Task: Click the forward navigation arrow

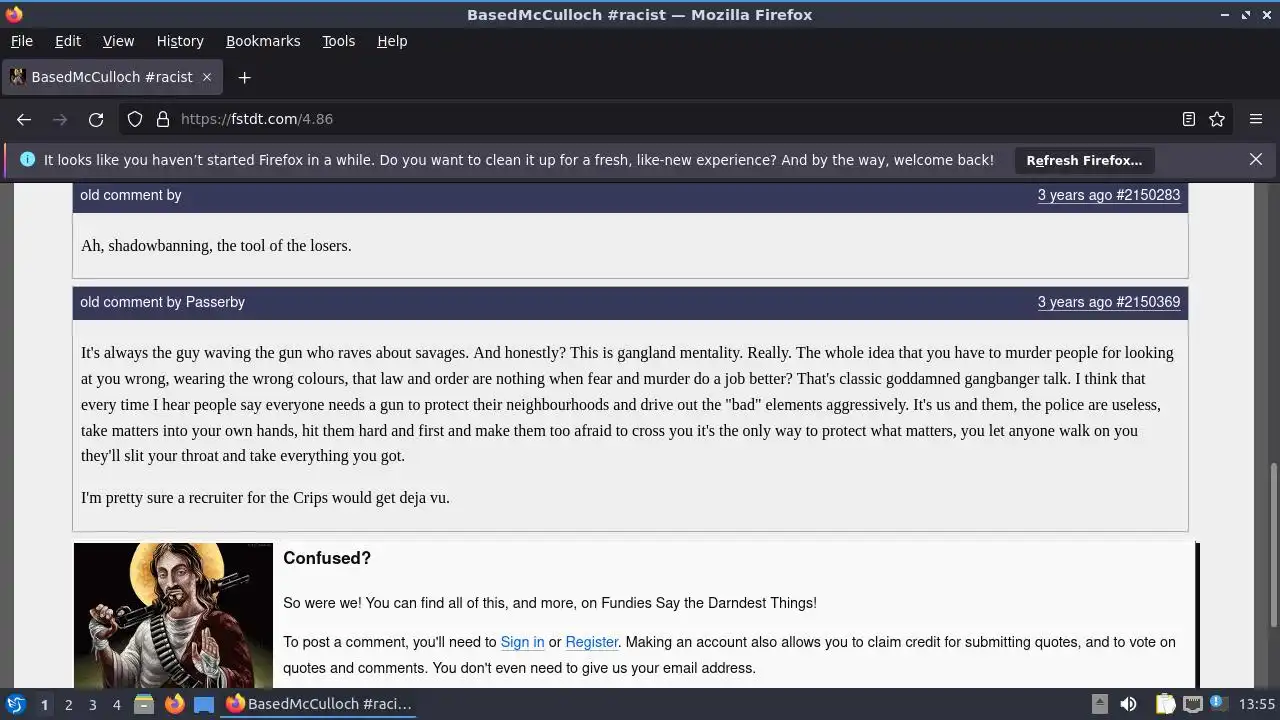Action: click(x=60, y=119)
